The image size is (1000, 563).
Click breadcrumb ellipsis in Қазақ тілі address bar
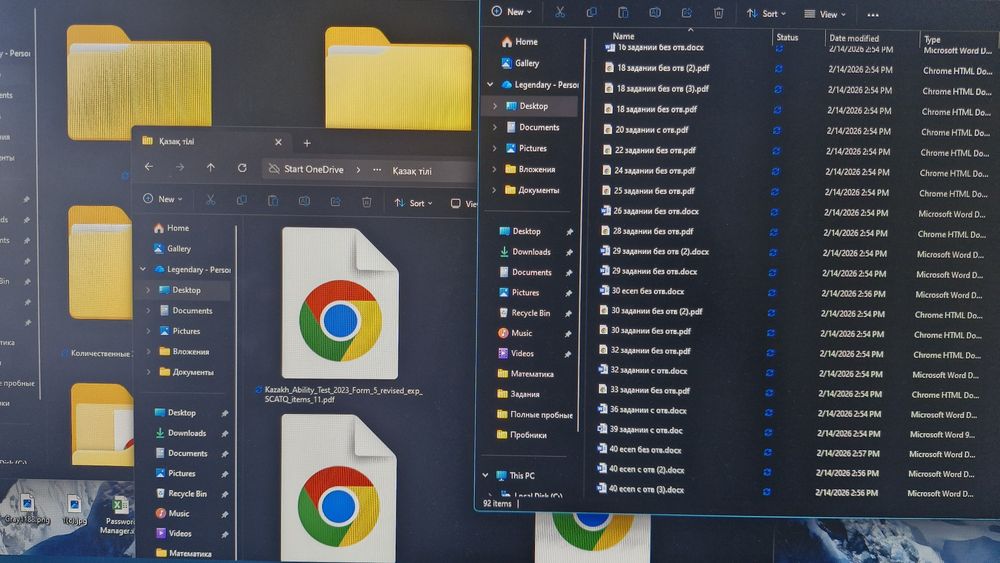pos(377,170)
